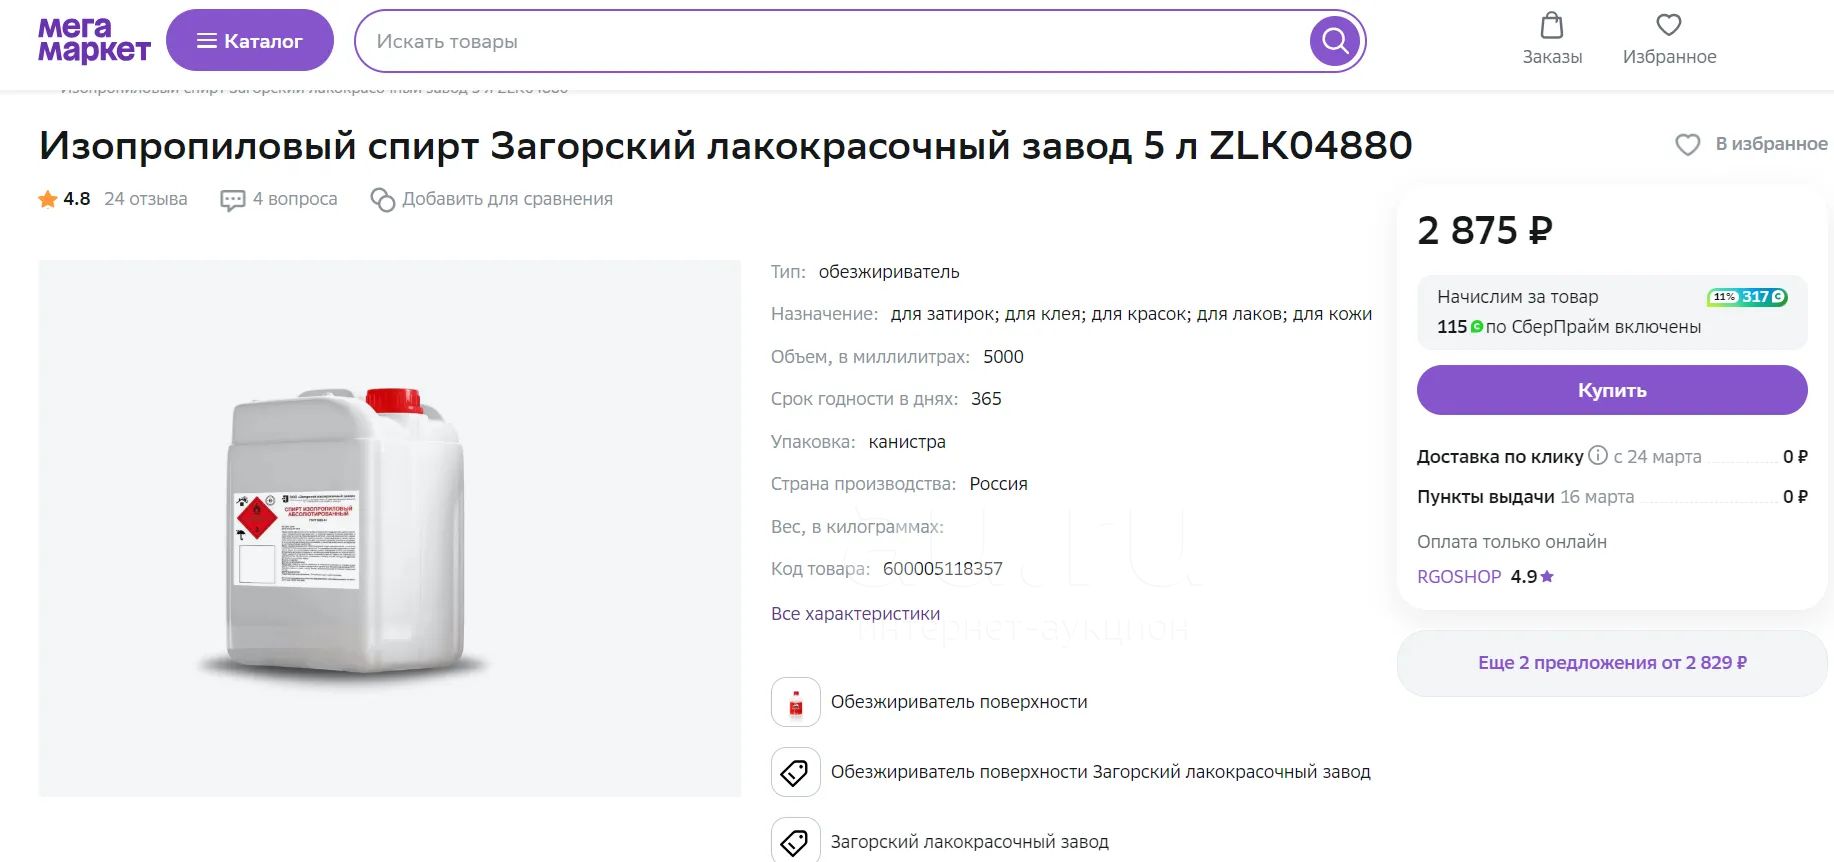This screenshot has height=862, width=1834.
Task: Click the 11% 317 bonus badge
Action: click(1747, 297)
